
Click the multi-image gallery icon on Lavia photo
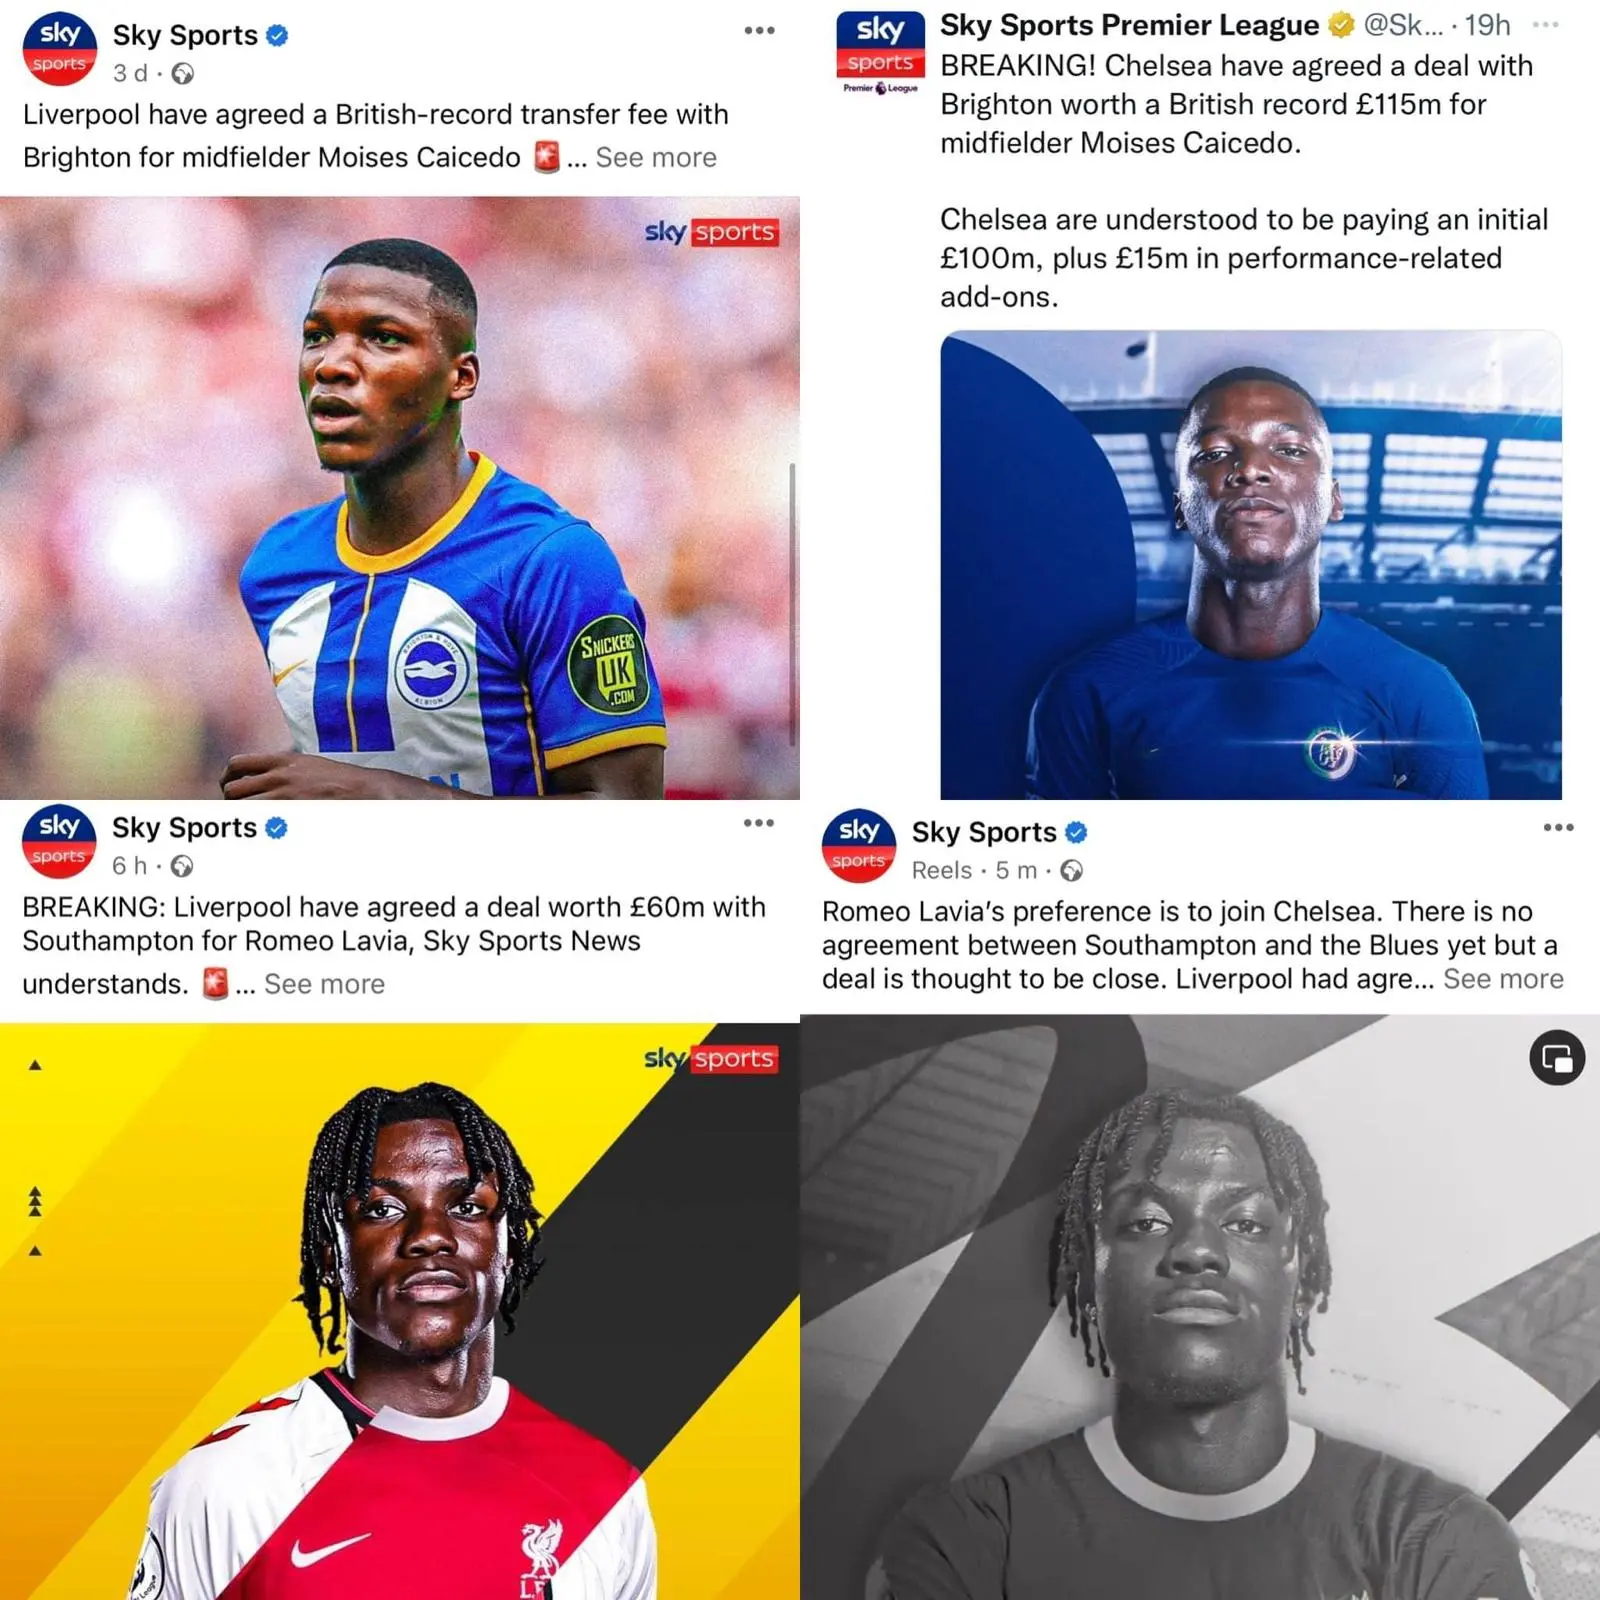point(1557,1058)
